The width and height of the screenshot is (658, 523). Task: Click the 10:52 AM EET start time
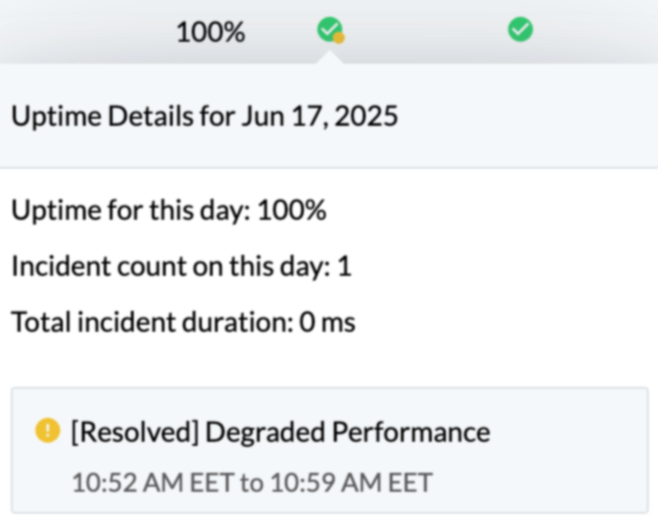[152, 483]
